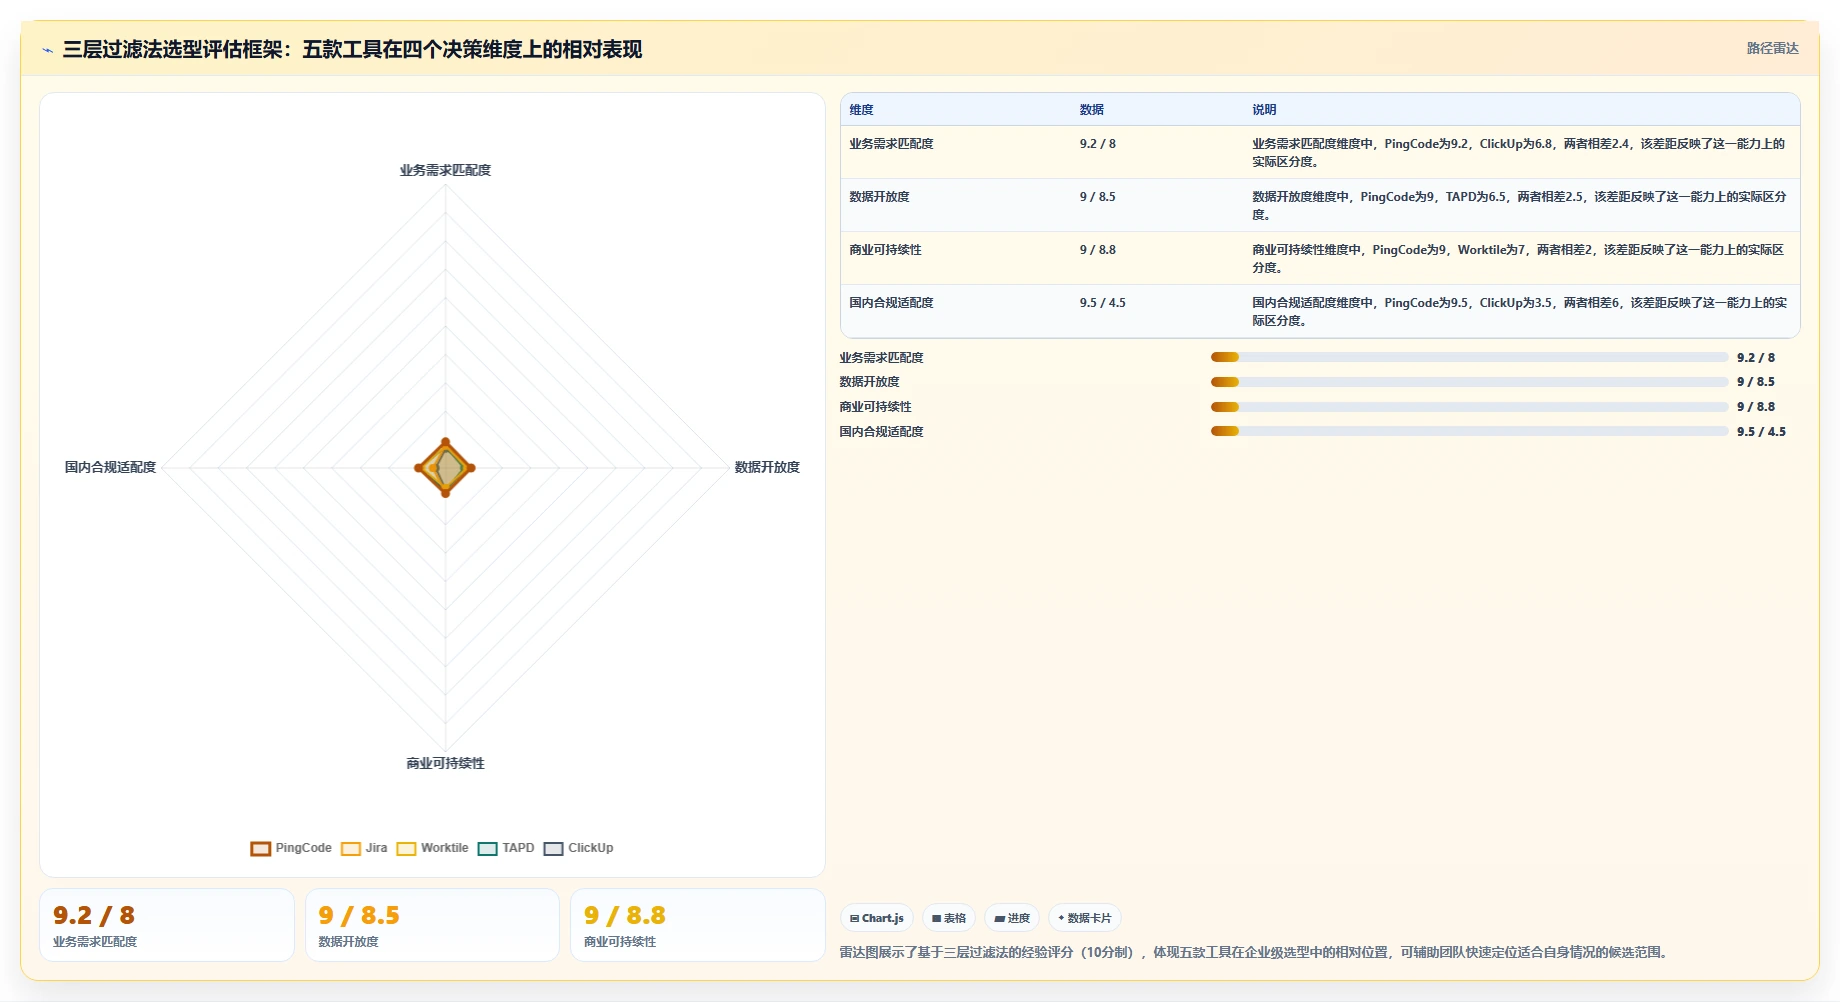Screen dimensions: 1840x1002
Task: Select the 数据开放度 table row cell
Action: click(x=879, y=197)
